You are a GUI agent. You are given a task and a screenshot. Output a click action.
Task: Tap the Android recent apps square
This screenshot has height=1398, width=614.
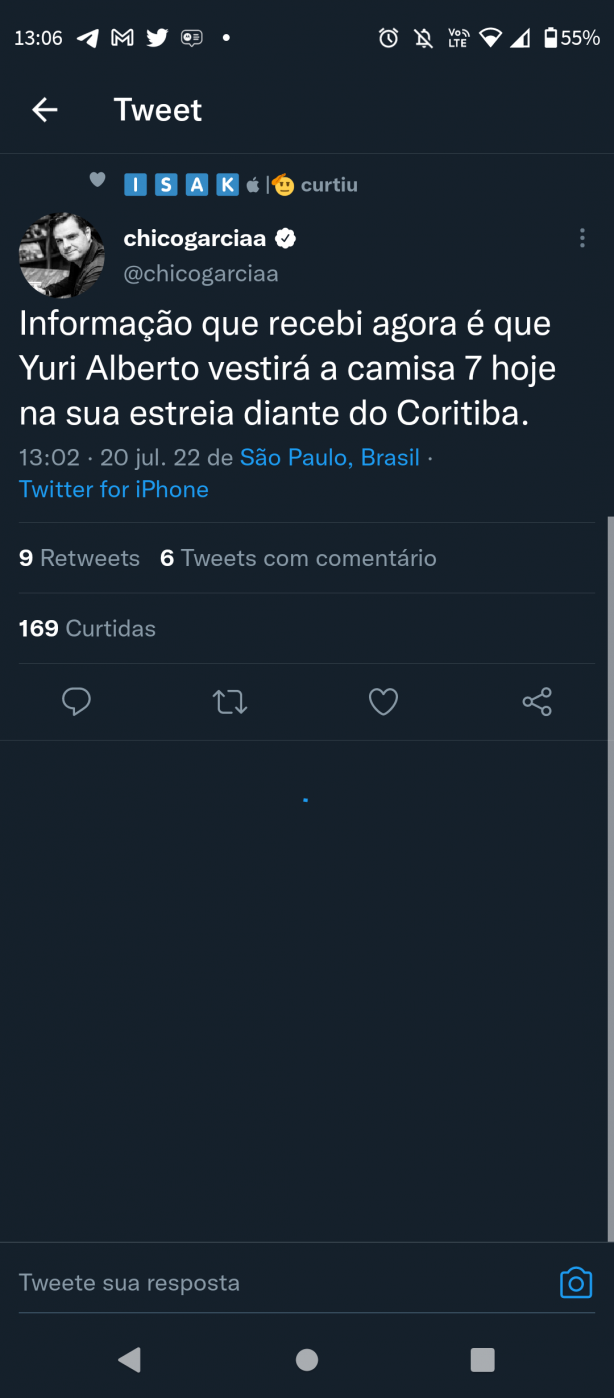(x=483, y=1359)
